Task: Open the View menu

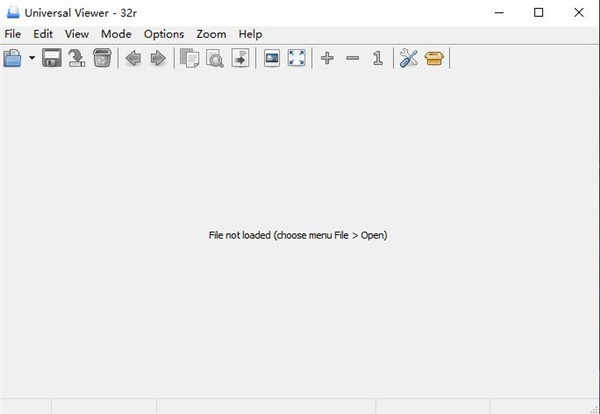Action: [x=77, y=34]
